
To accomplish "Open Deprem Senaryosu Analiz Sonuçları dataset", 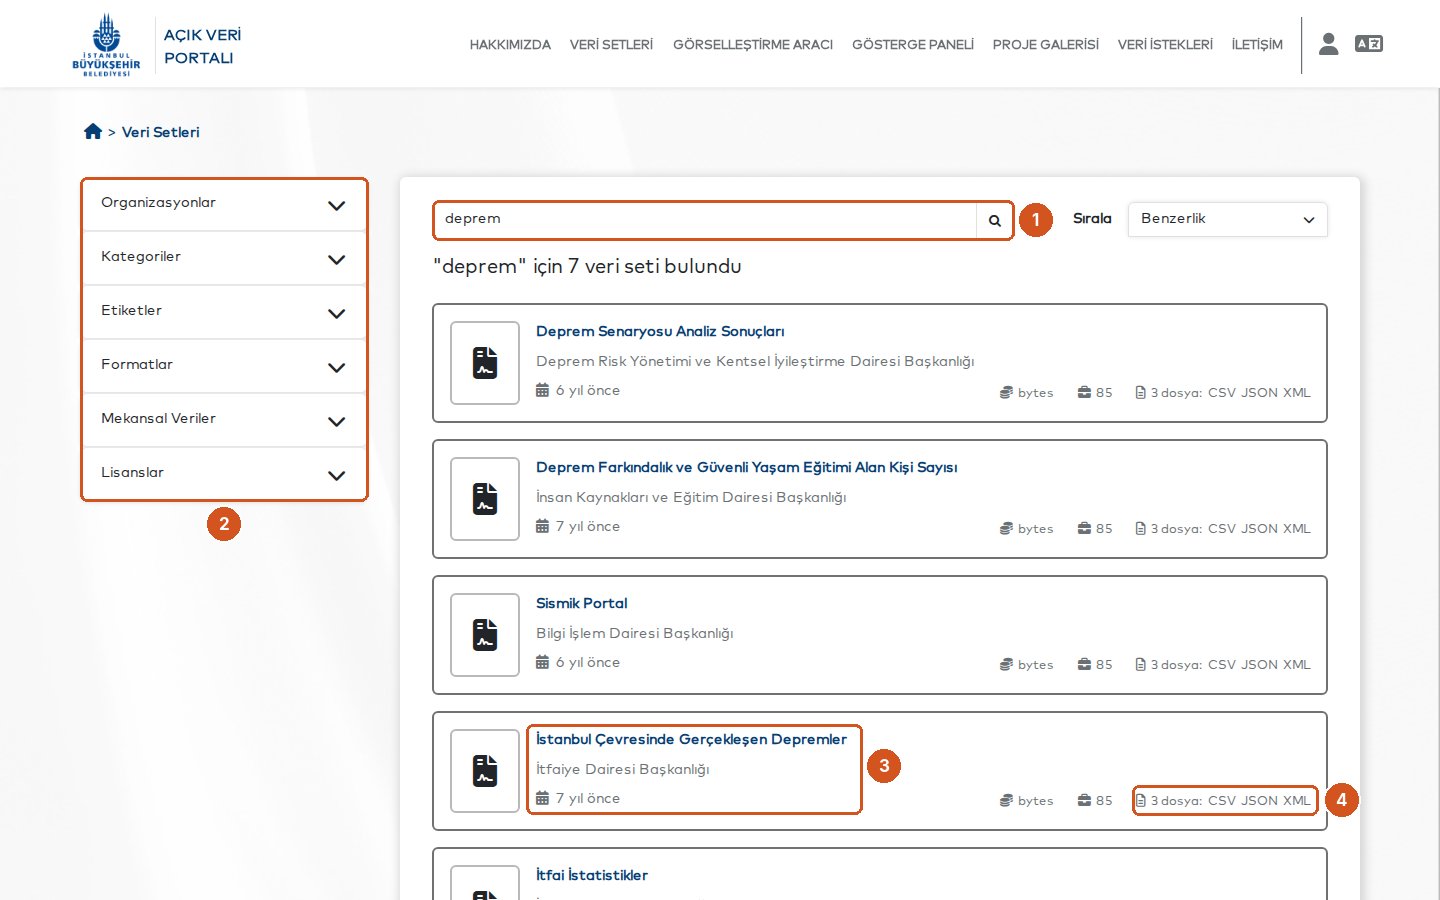I will click(x=660, y=331).
